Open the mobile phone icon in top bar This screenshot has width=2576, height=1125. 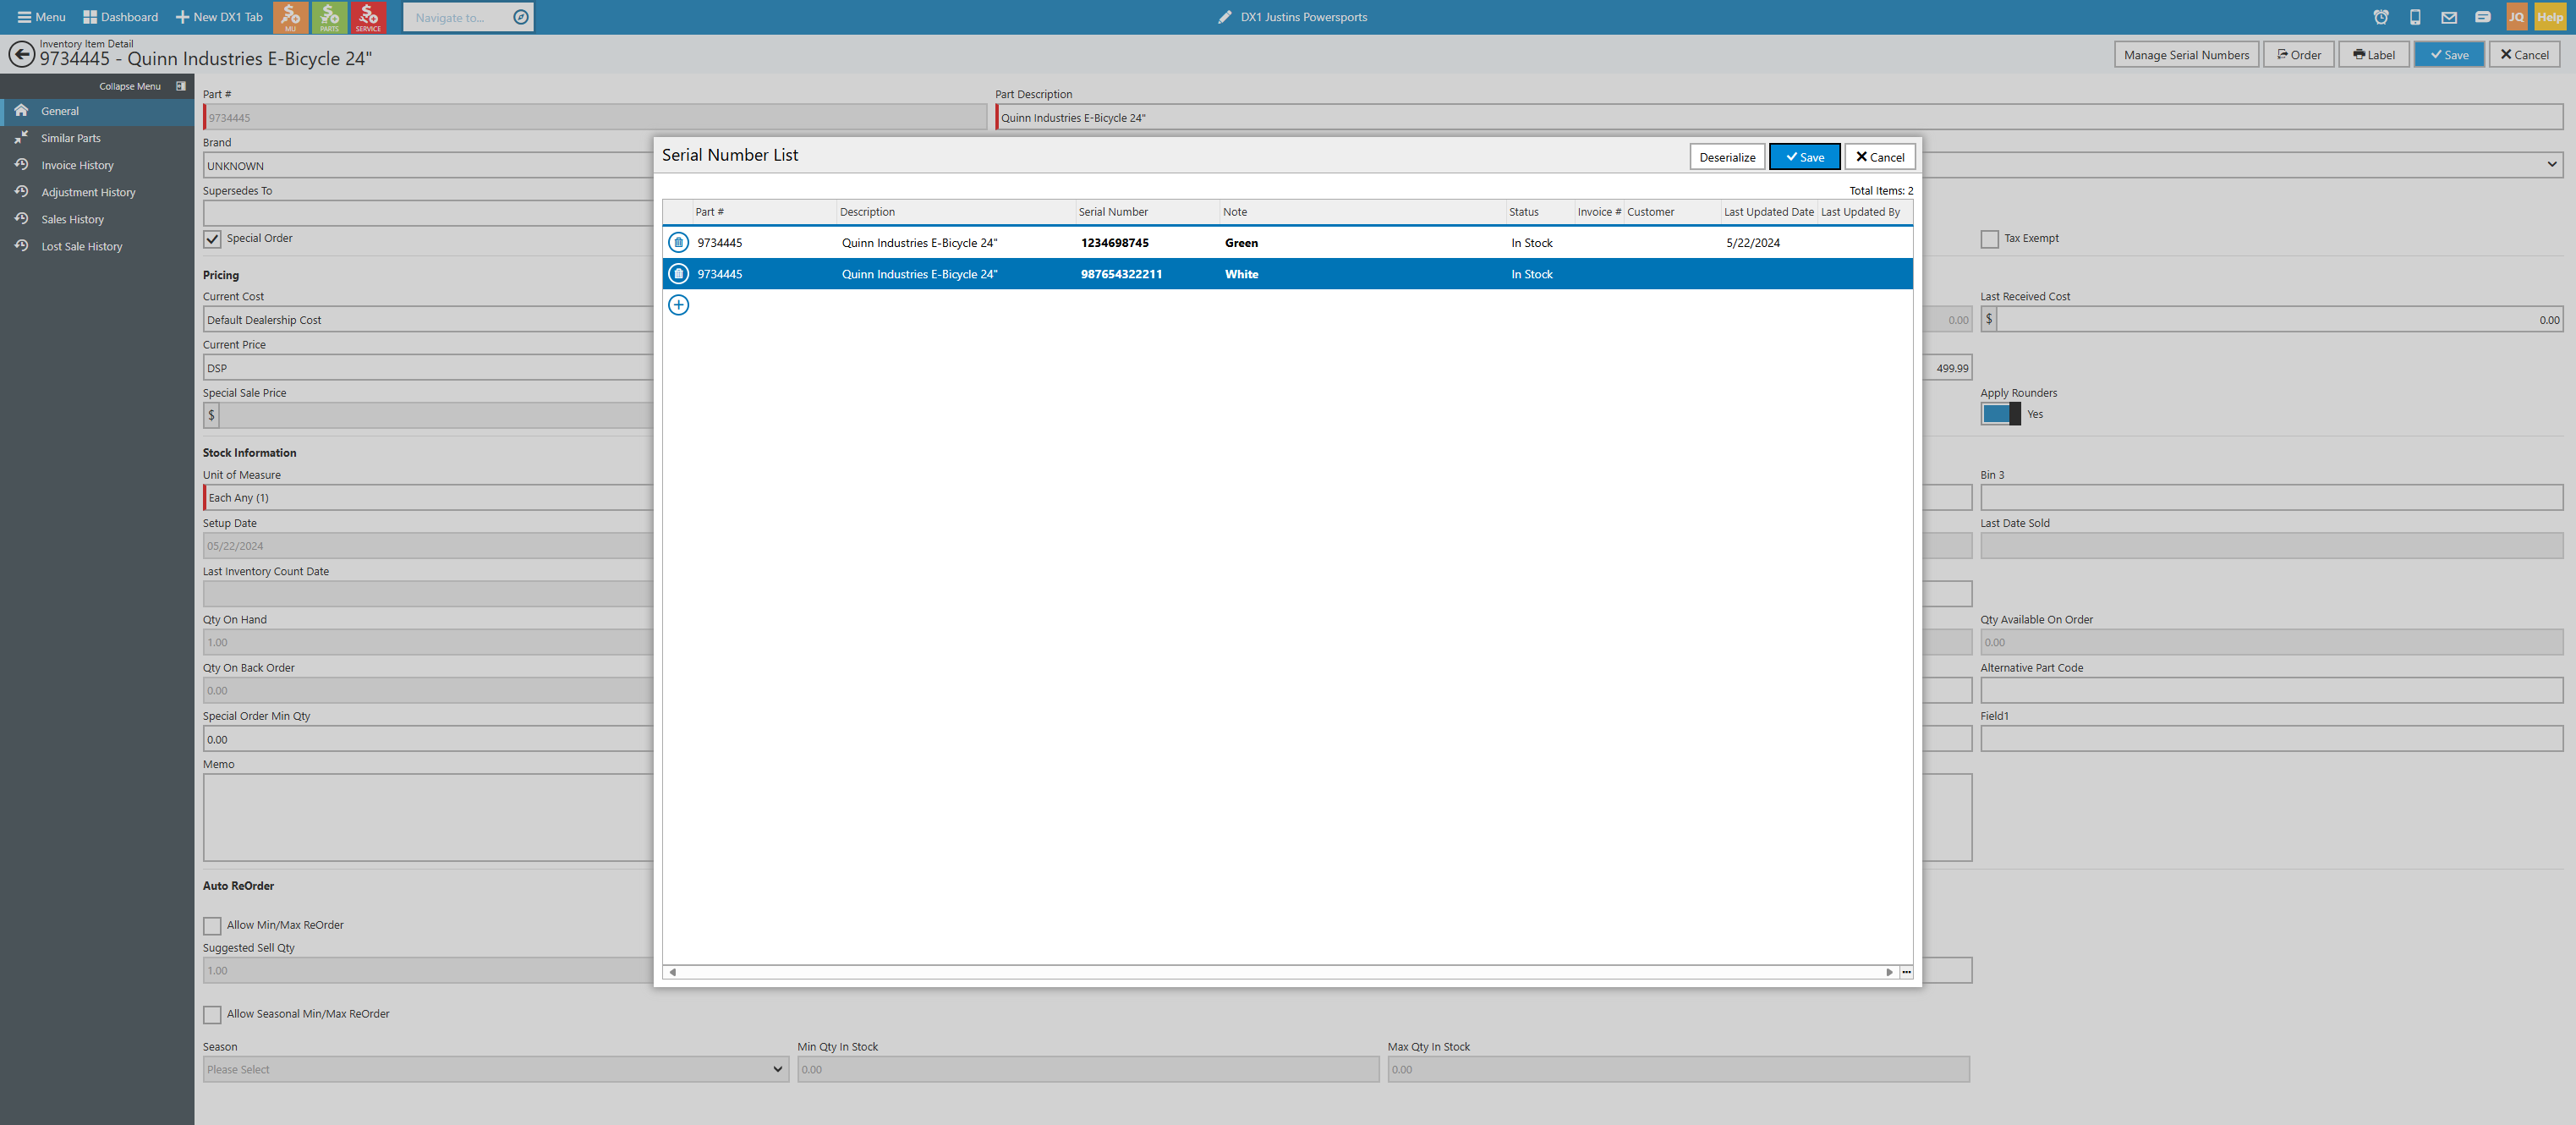[2415, 17]
